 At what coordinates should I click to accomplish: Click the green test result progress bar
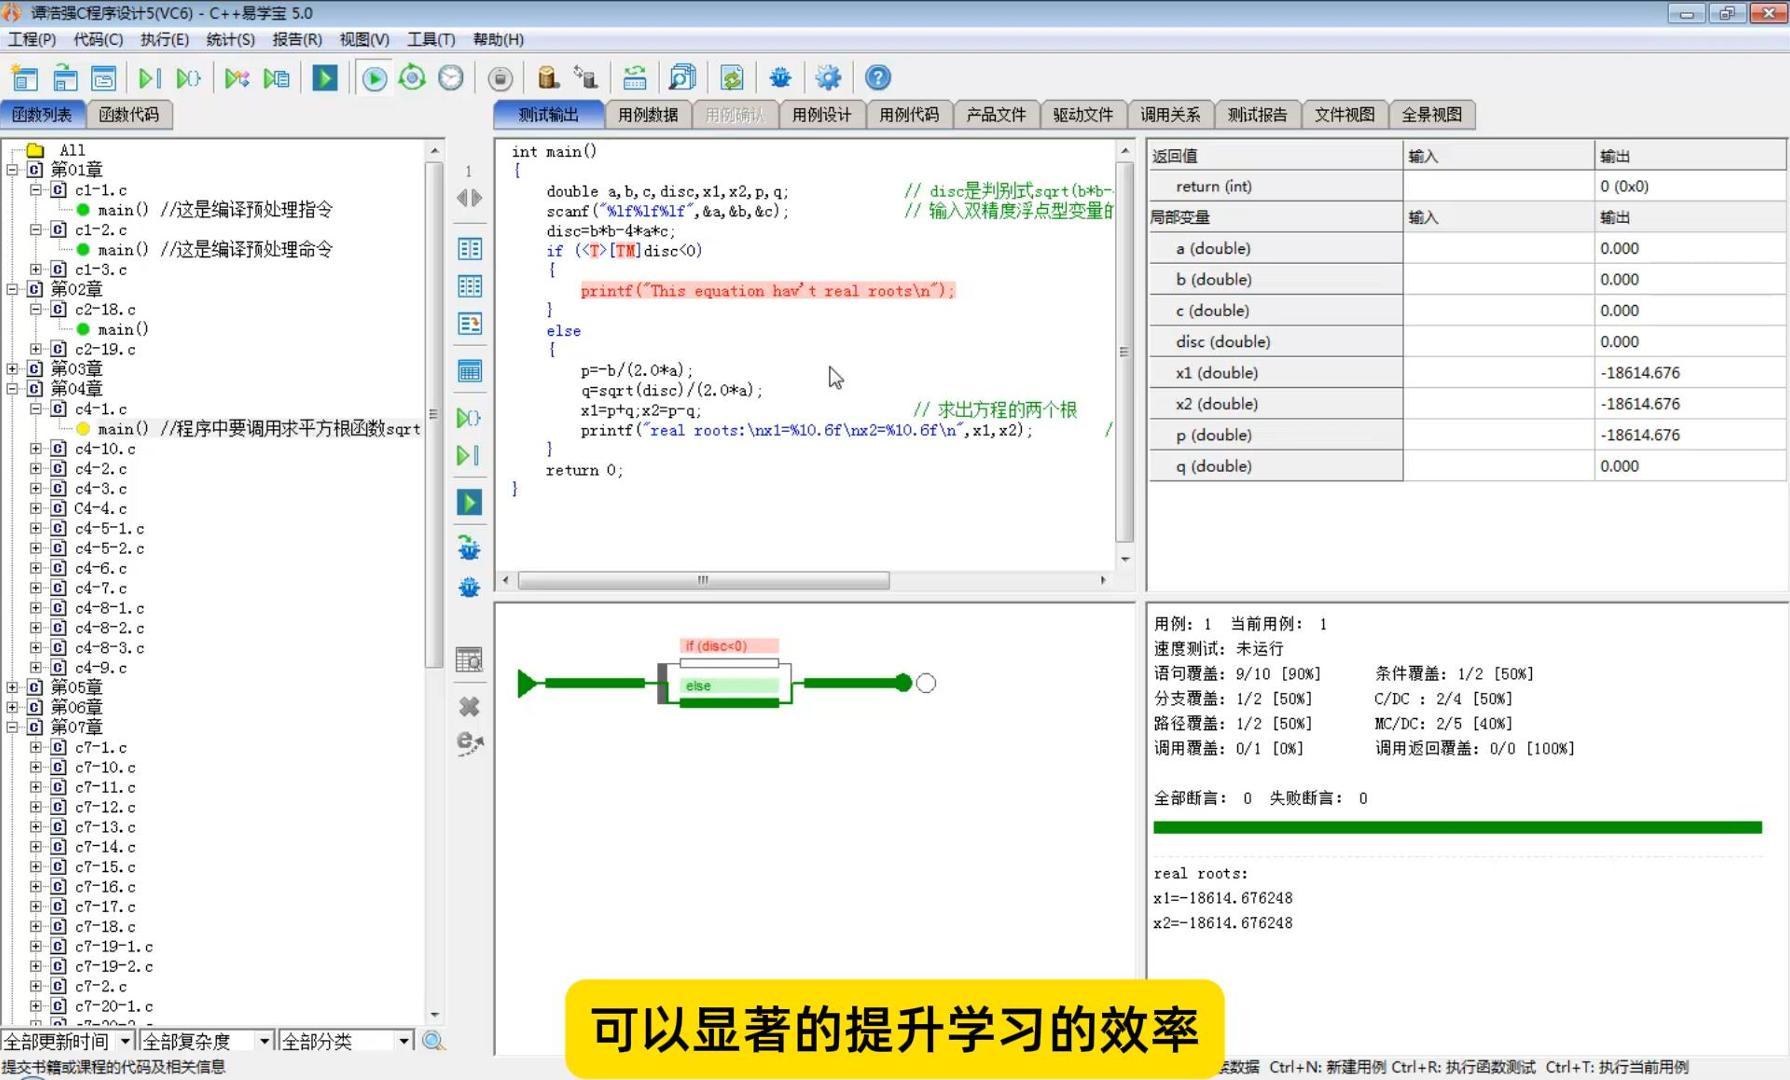1457,827
